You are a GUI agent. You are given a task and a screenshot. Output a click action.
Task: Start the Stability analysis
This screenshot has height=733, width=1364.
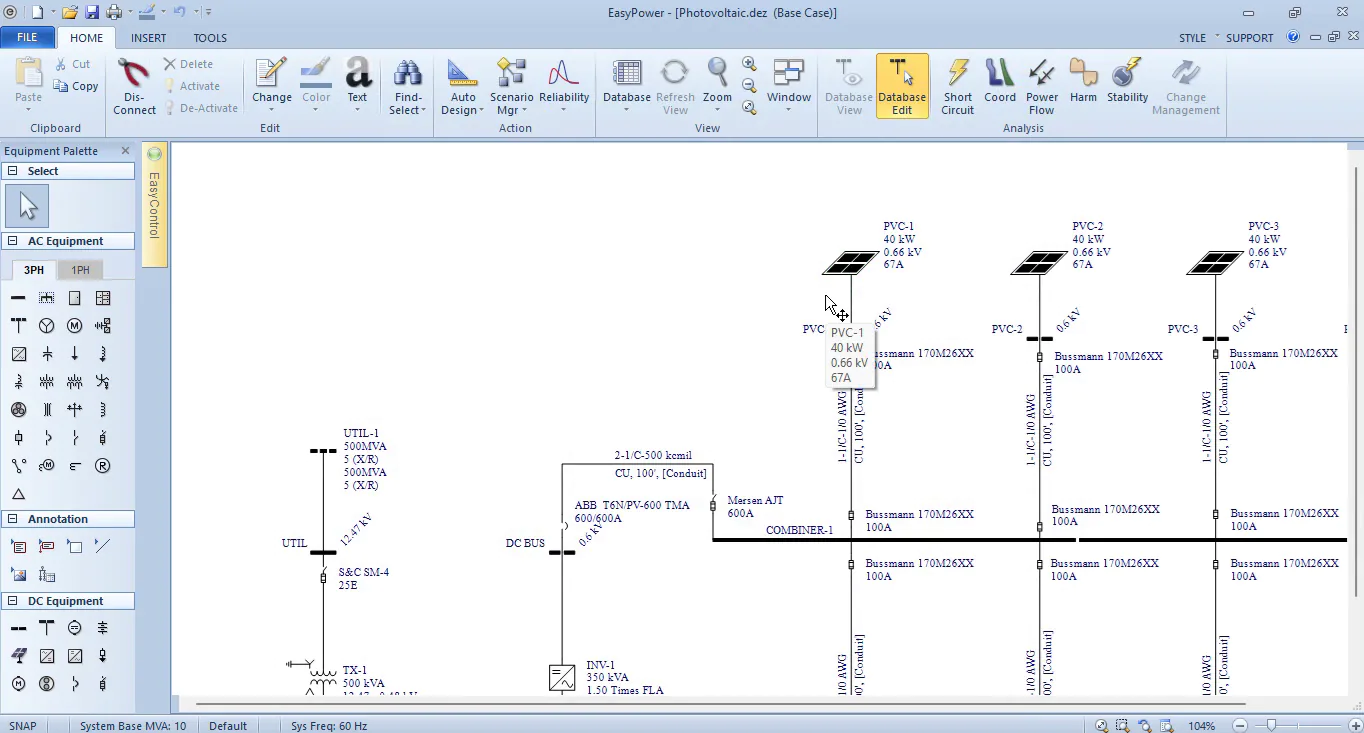tap(1127, 82)
